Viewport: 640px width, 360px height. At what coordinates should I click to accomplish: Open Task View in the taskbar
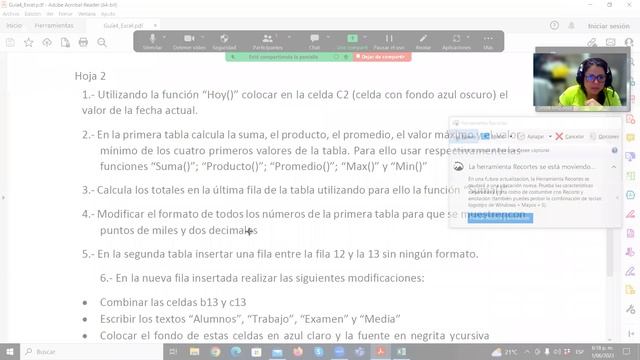tap(173, 351)
